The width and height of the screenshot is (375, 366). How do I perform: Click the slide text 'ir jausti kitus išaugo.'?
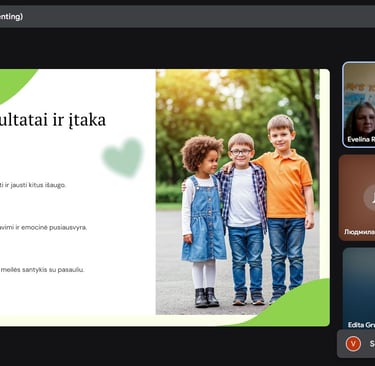coord(35,185)
